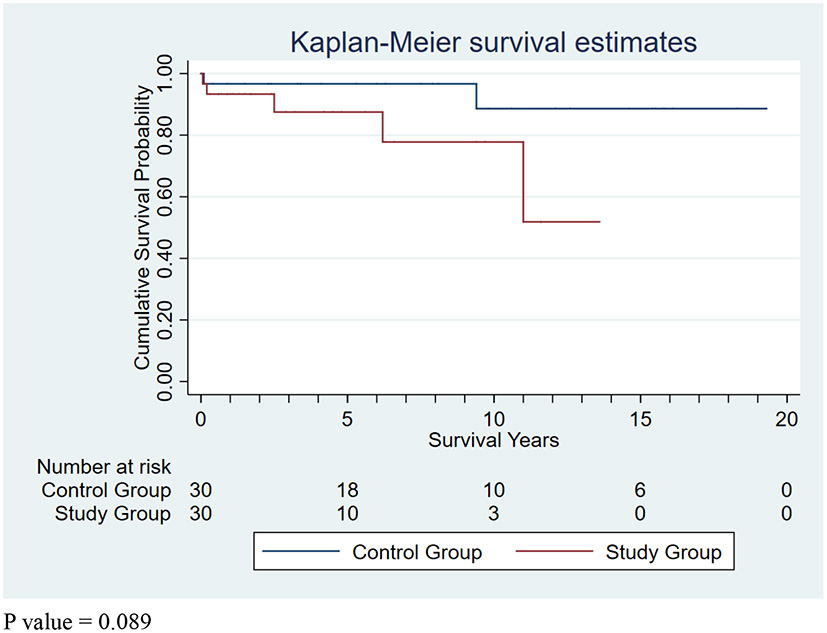This screenshot has width=827, height=633.
Task: Click the y-axis label 0.40
Action: [166, 258]
